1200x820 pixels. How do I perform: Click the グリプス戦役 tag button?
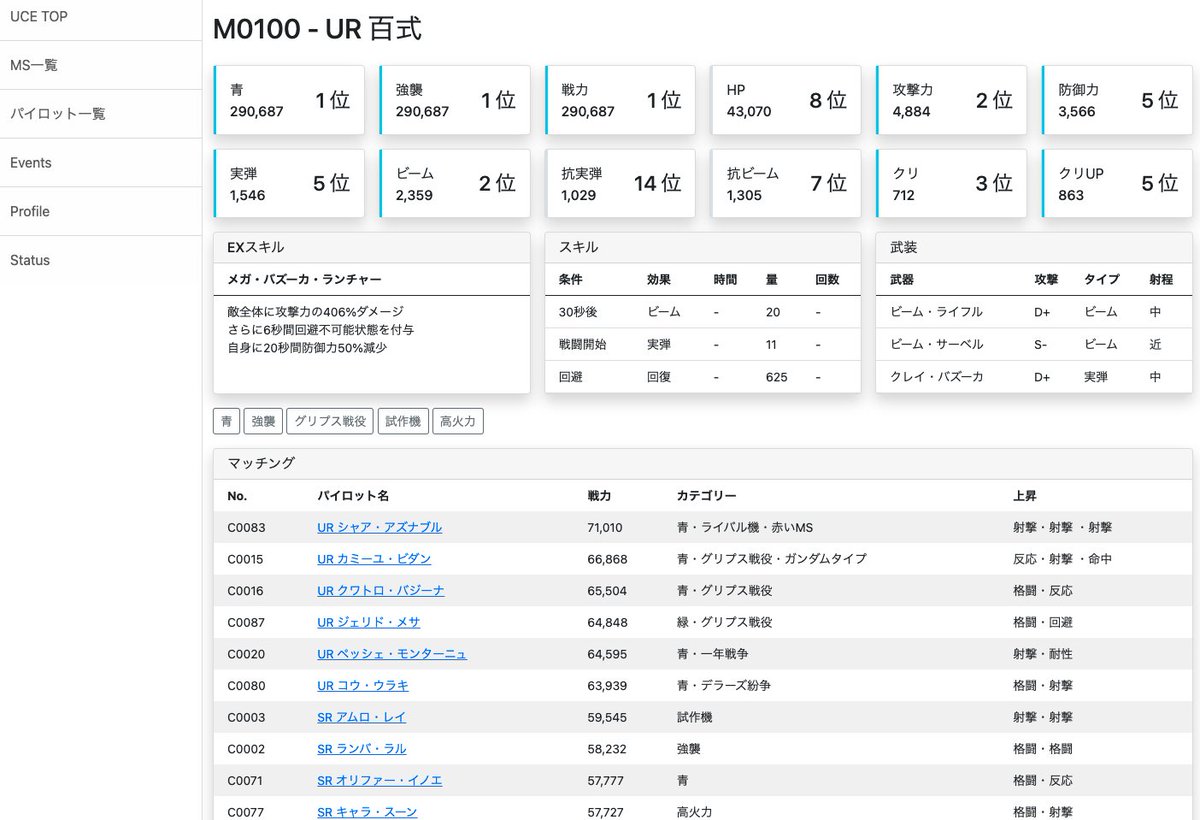[331, 421]
